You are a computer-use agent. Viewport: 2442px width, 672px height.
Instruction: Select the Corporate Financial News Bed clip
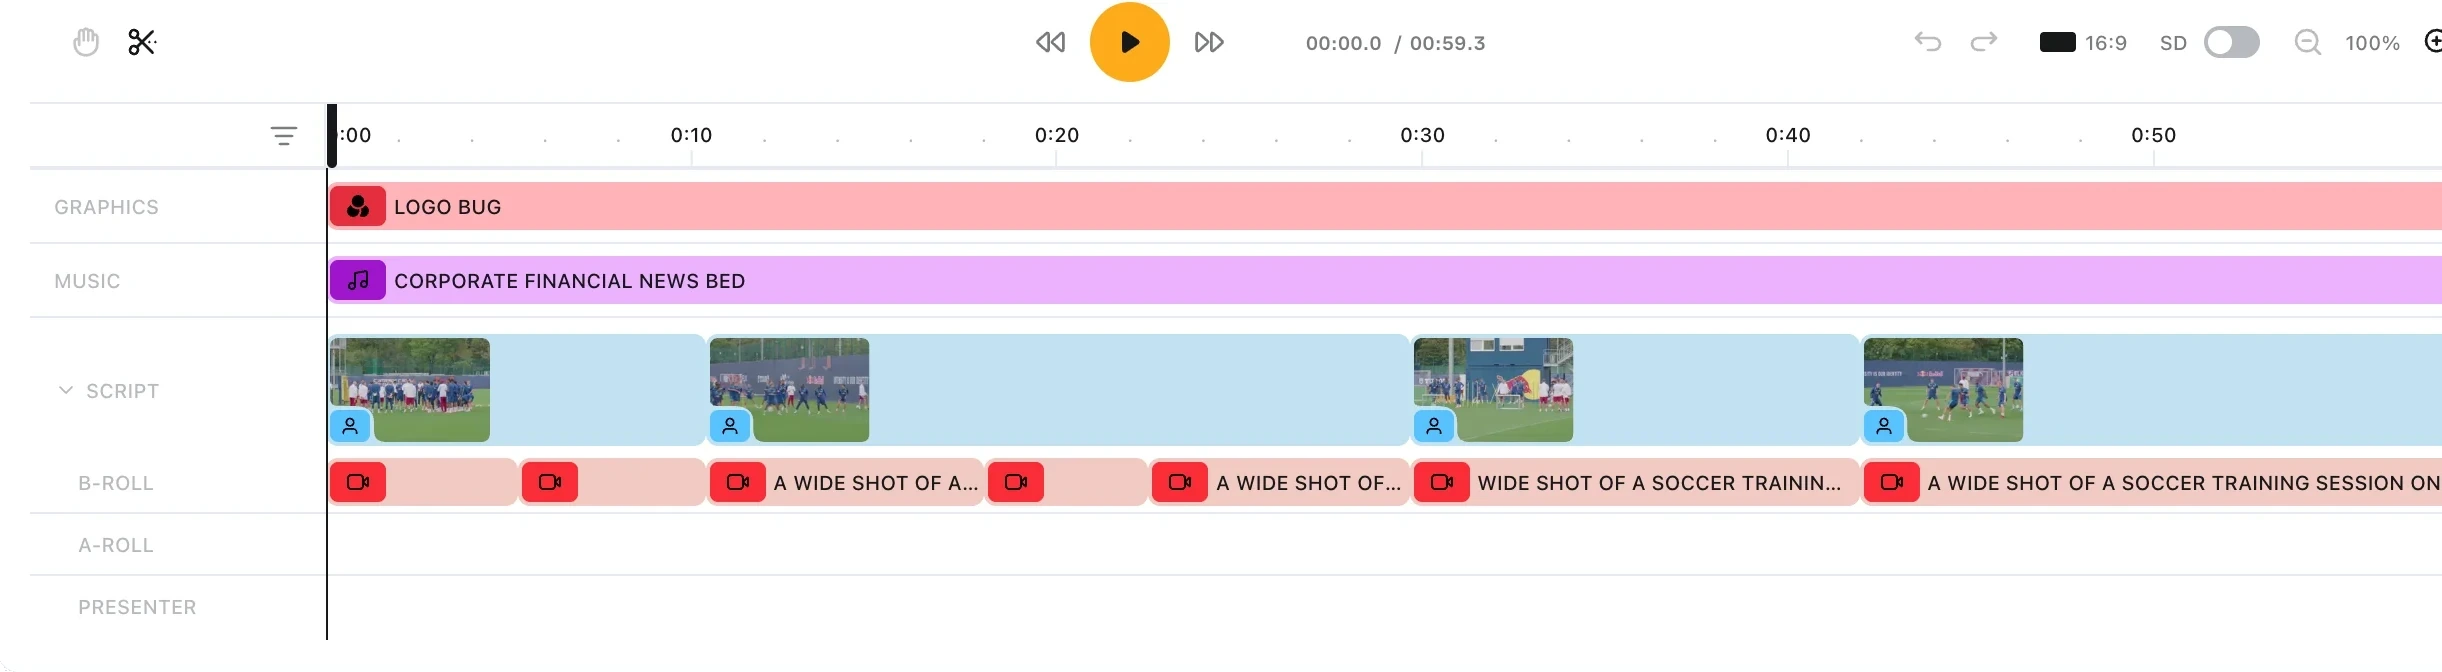point(1386,281)
